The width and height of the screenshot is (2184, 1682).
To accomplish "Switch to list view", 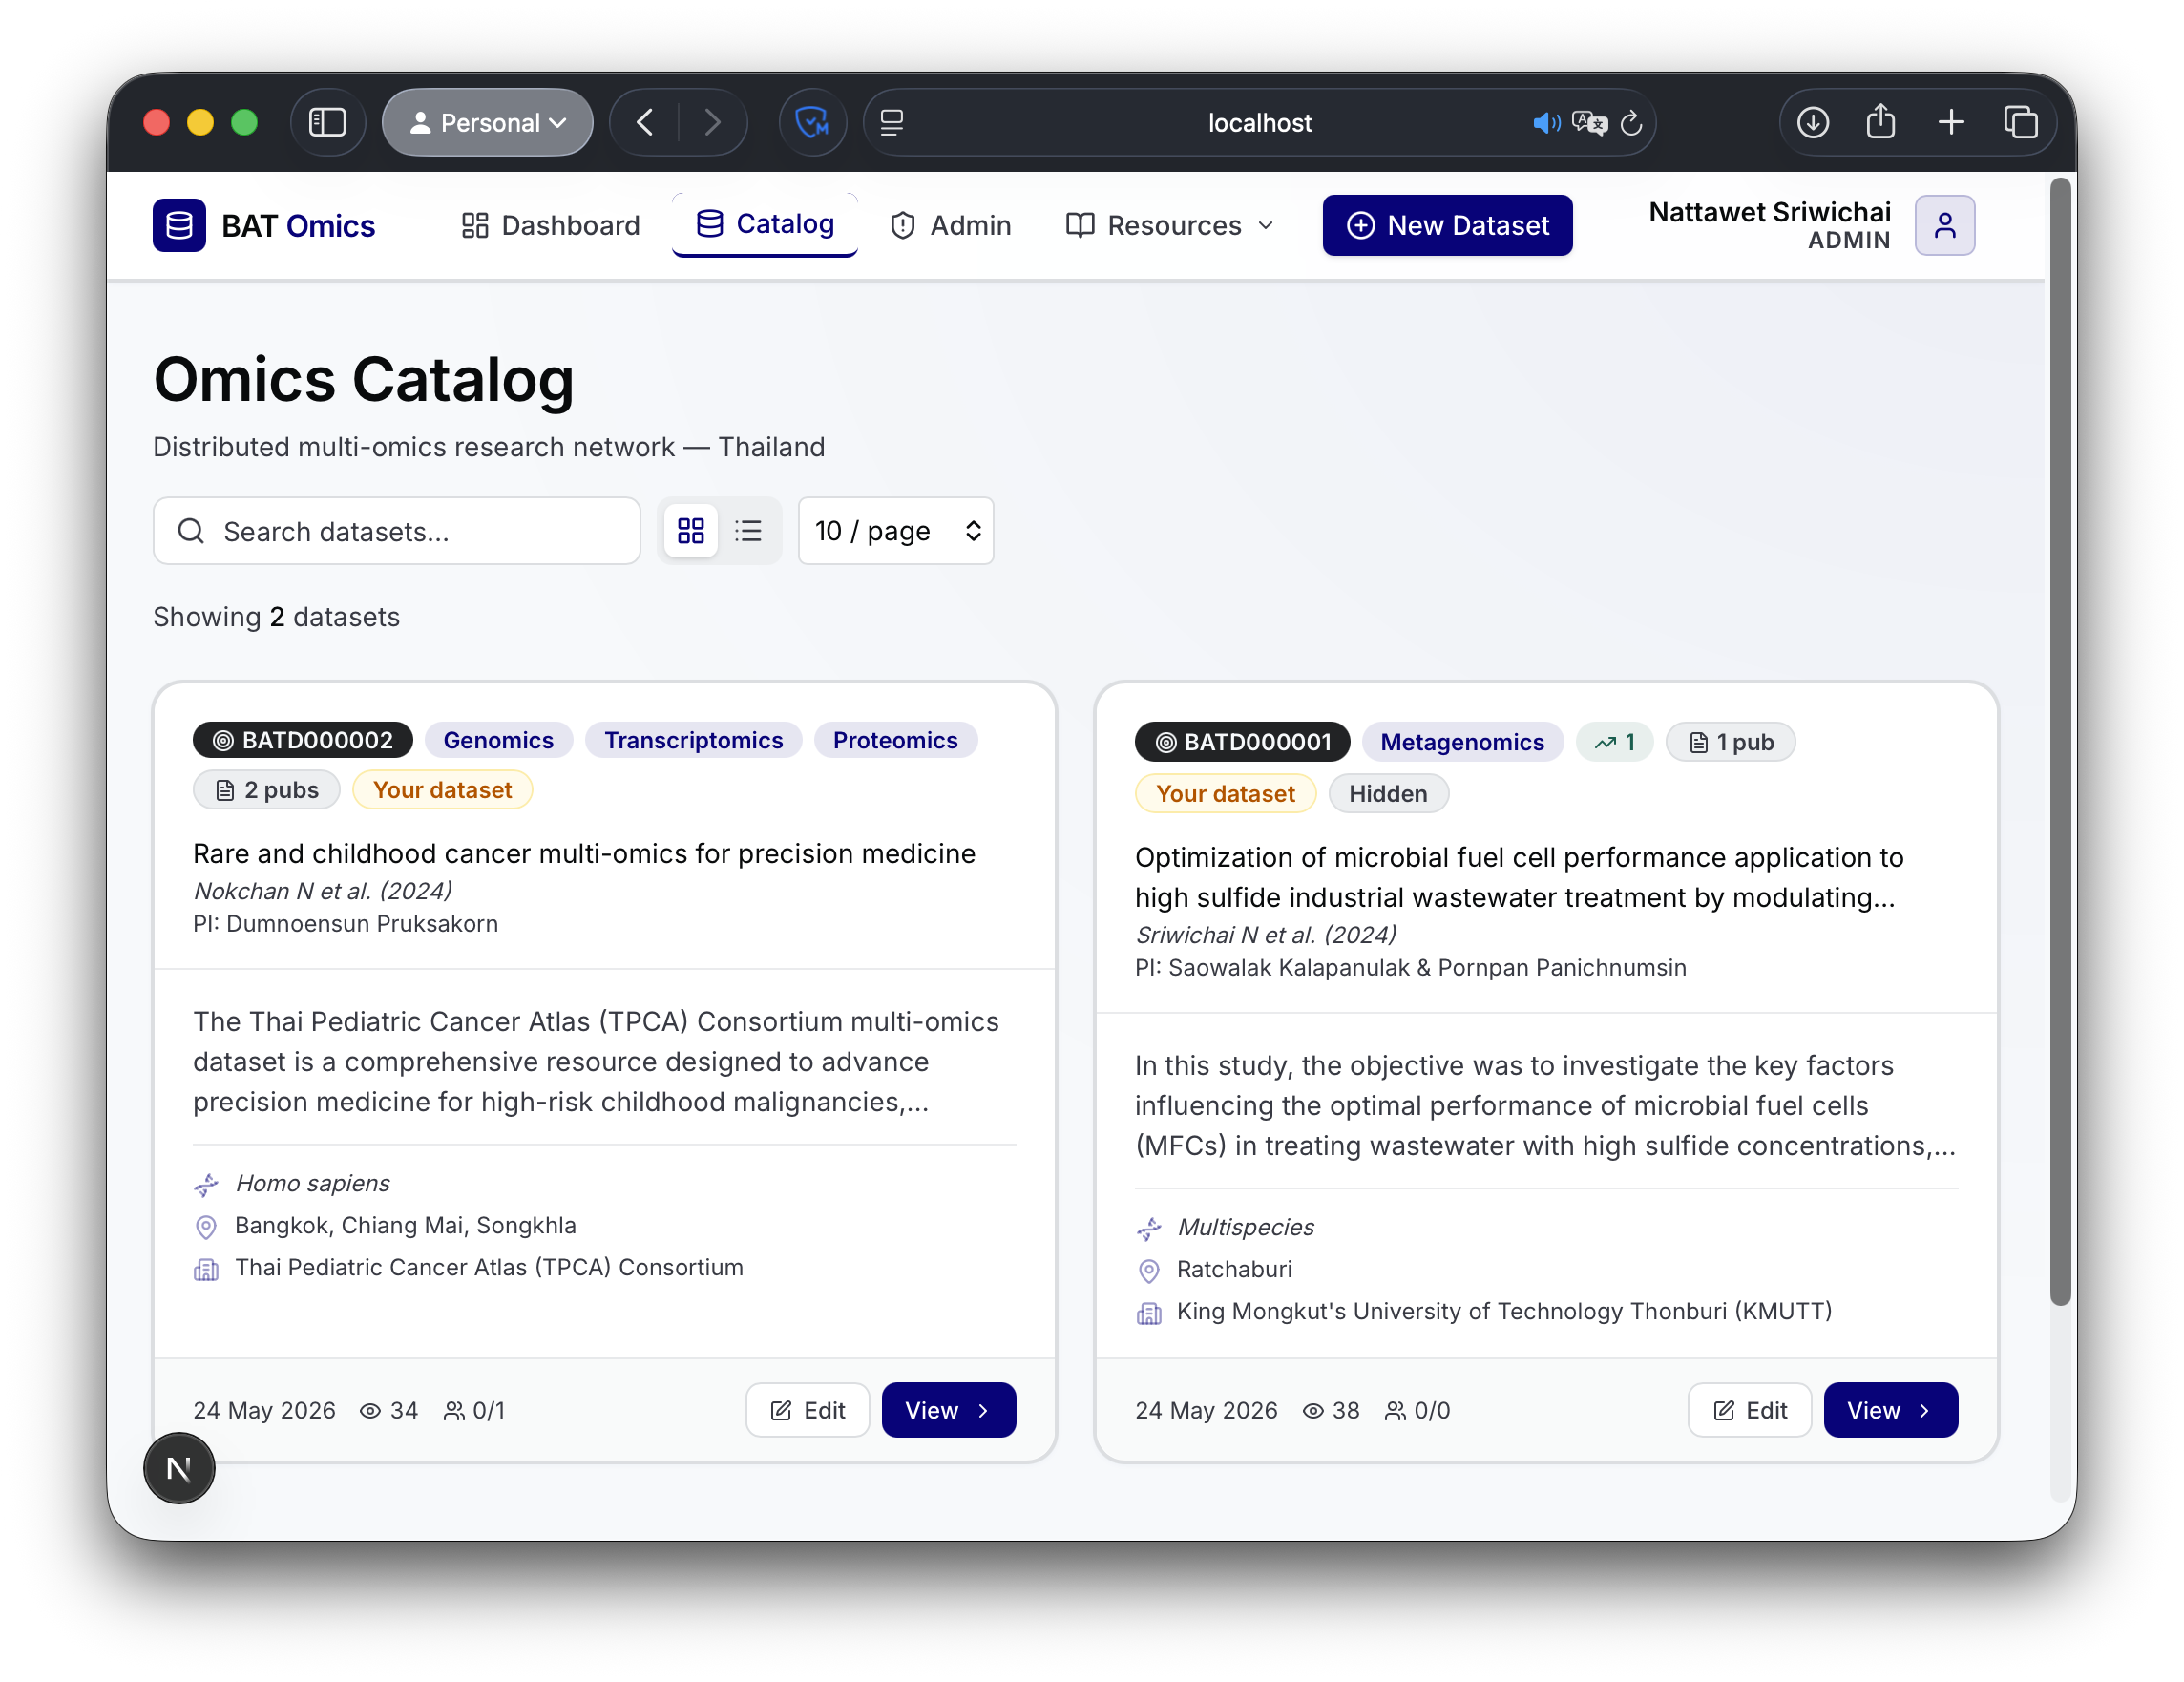I will click(x=748, y=531).
